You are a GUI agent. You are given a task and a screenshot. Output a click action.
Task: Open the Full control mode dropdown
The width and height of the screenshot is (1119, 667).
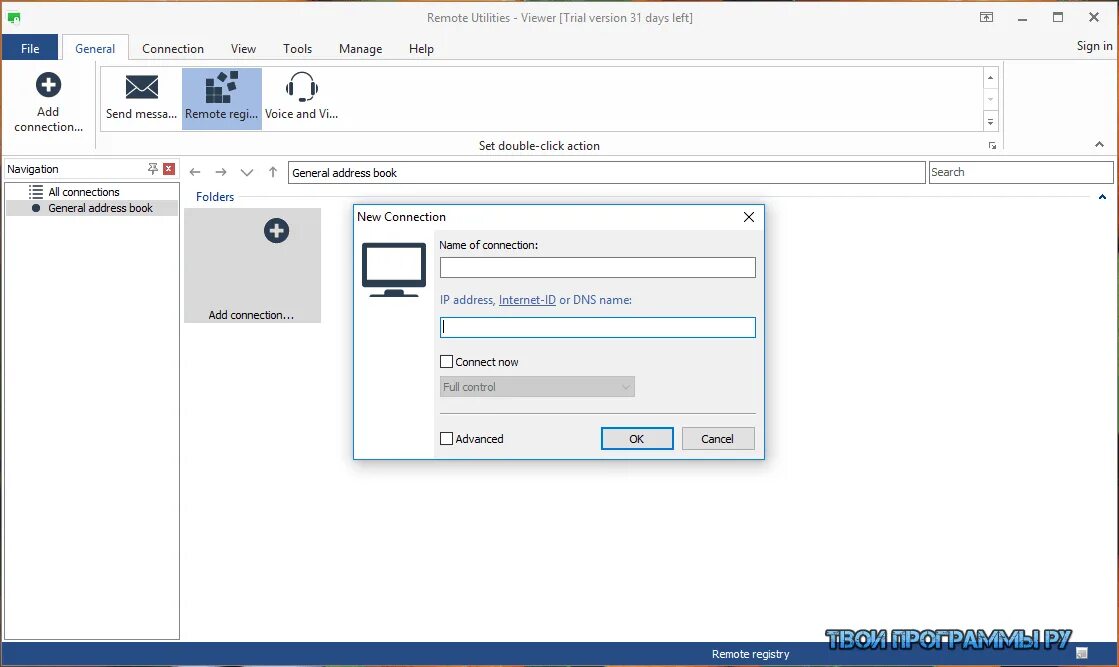[x=537, y=387]
